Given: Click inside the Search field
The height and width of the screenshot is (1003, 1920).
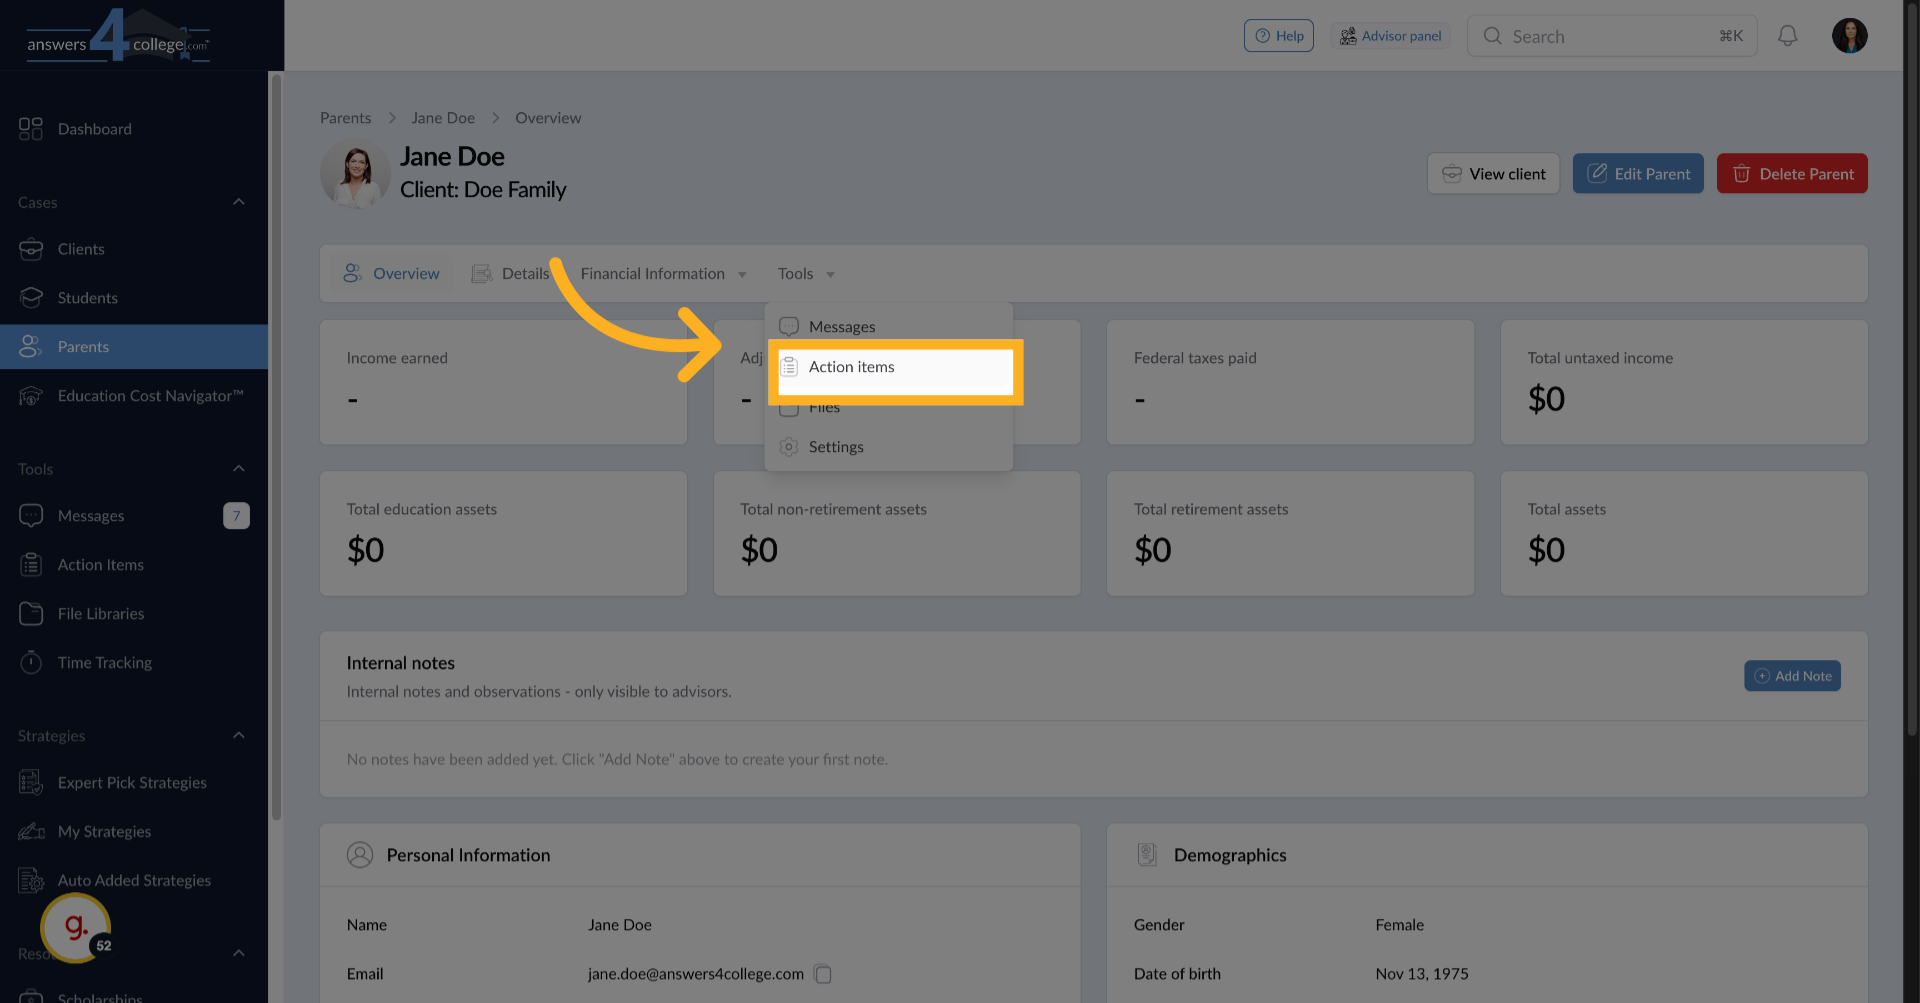Looking at the screenshot, I should pyautogui.click(x=1611, y=35).
